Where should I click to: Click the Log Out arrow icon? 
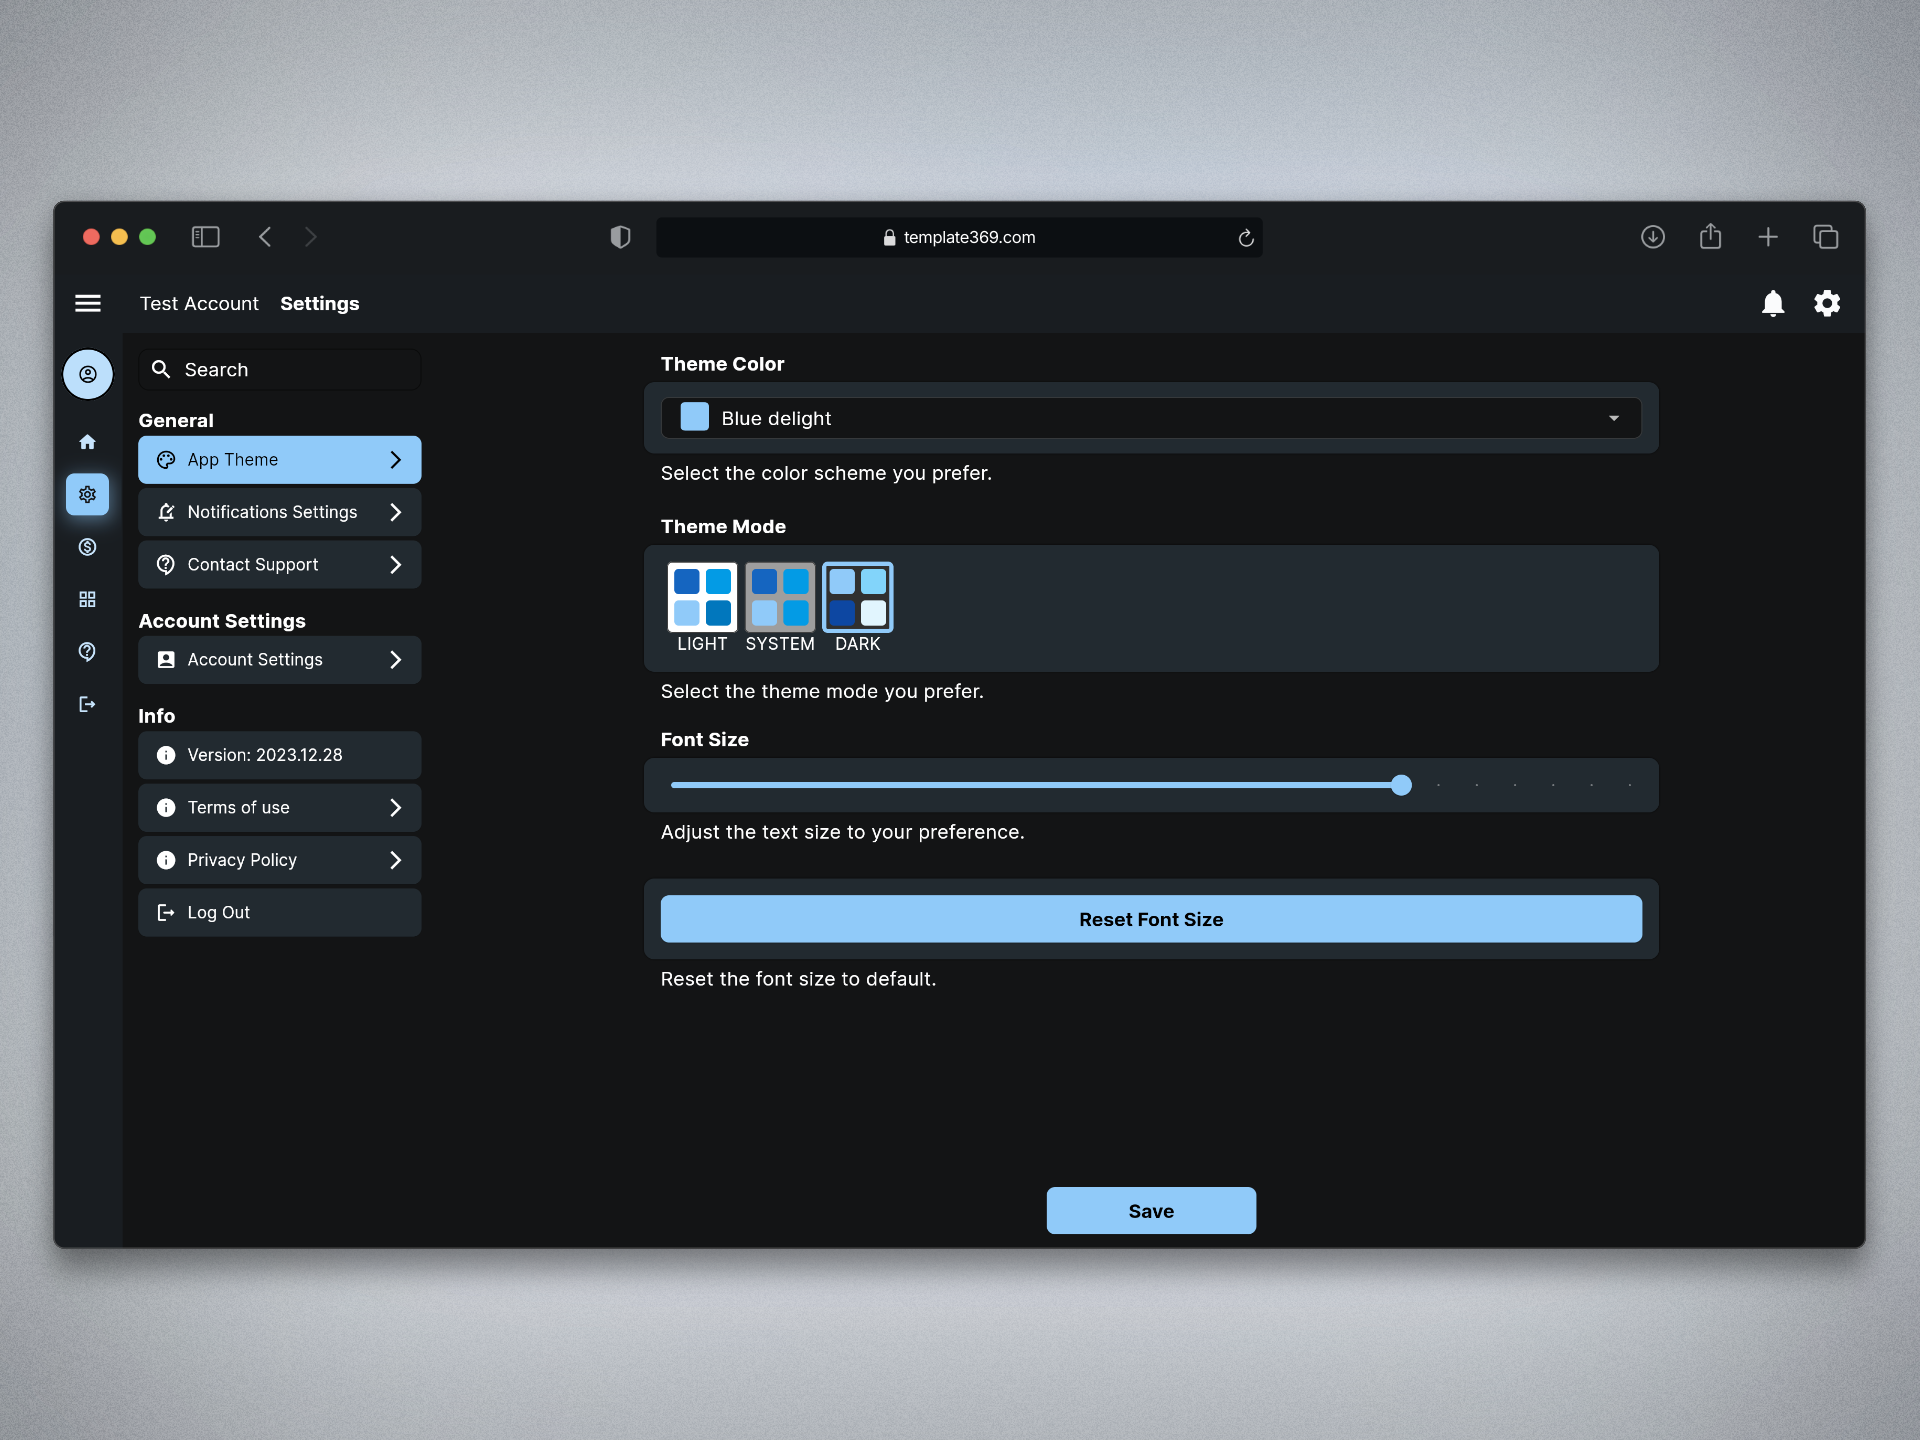click(x=166, y=913)
